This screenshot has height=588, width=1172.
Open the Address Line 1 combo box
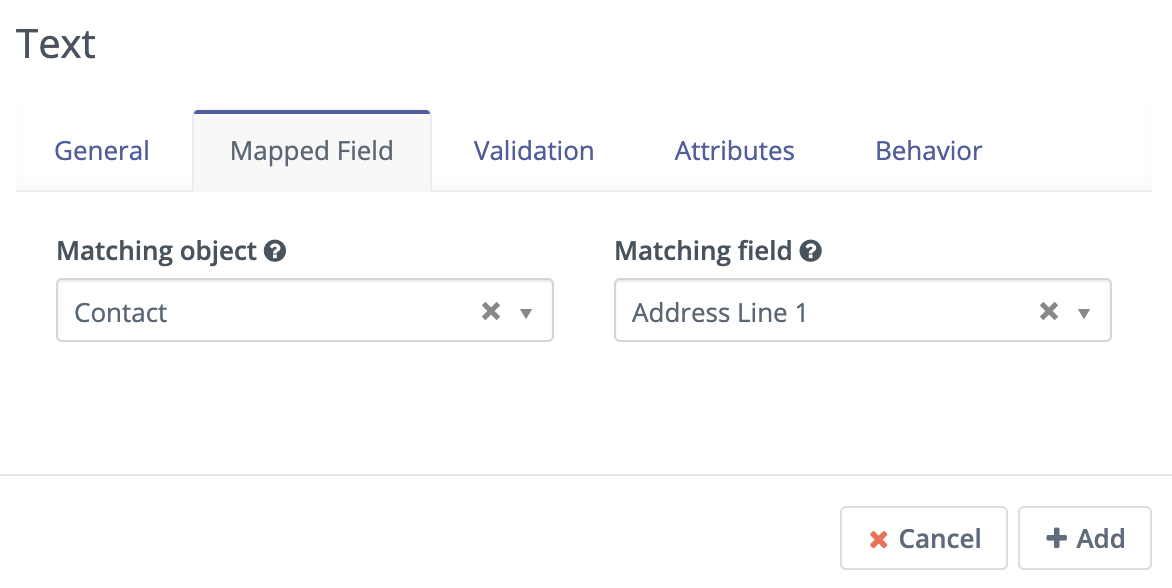click(863, 310)
